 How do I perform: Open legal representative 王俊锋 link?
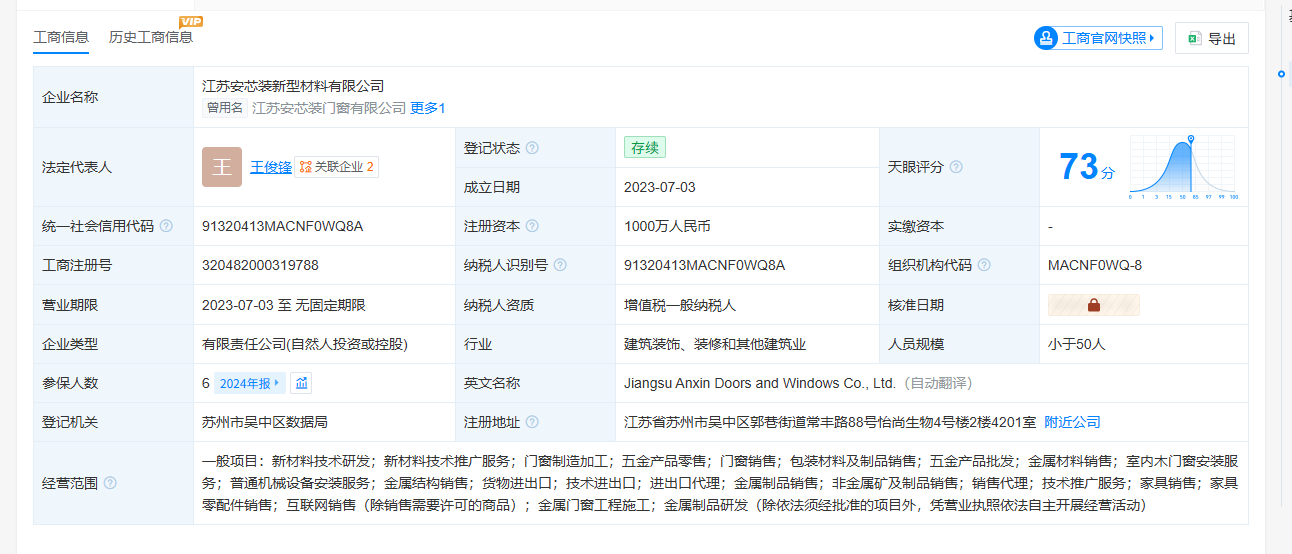point(270,167)
